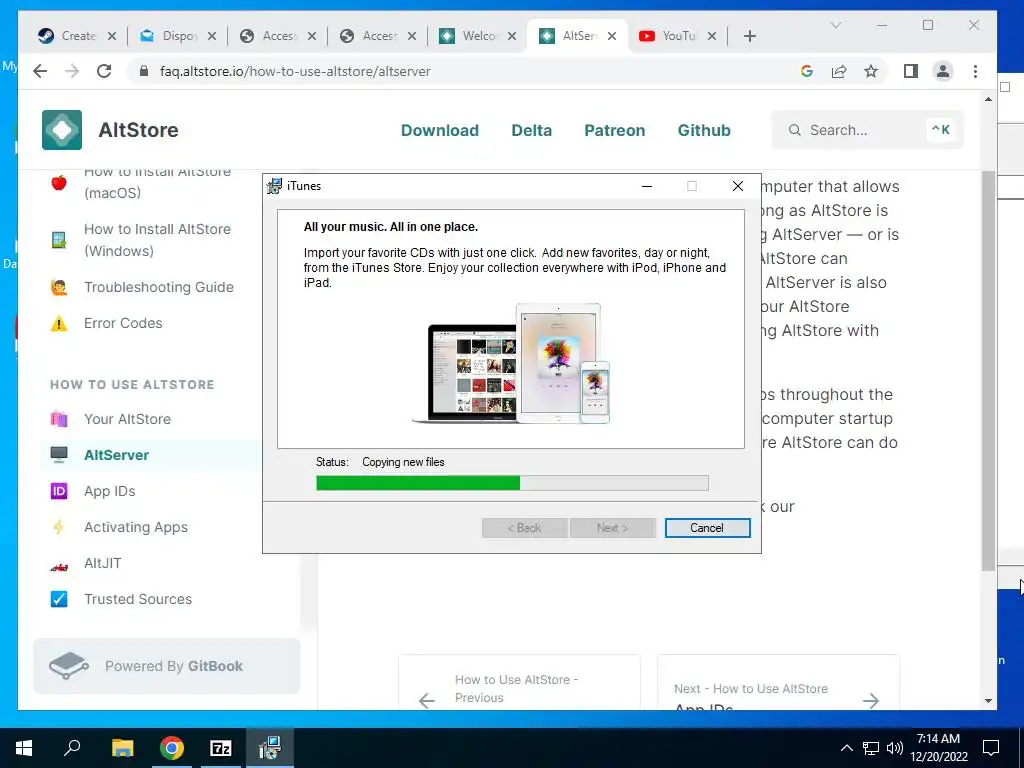The image size is (1024, 768).
Task: Open the AltJIT sidebar page
Action: 103,563
